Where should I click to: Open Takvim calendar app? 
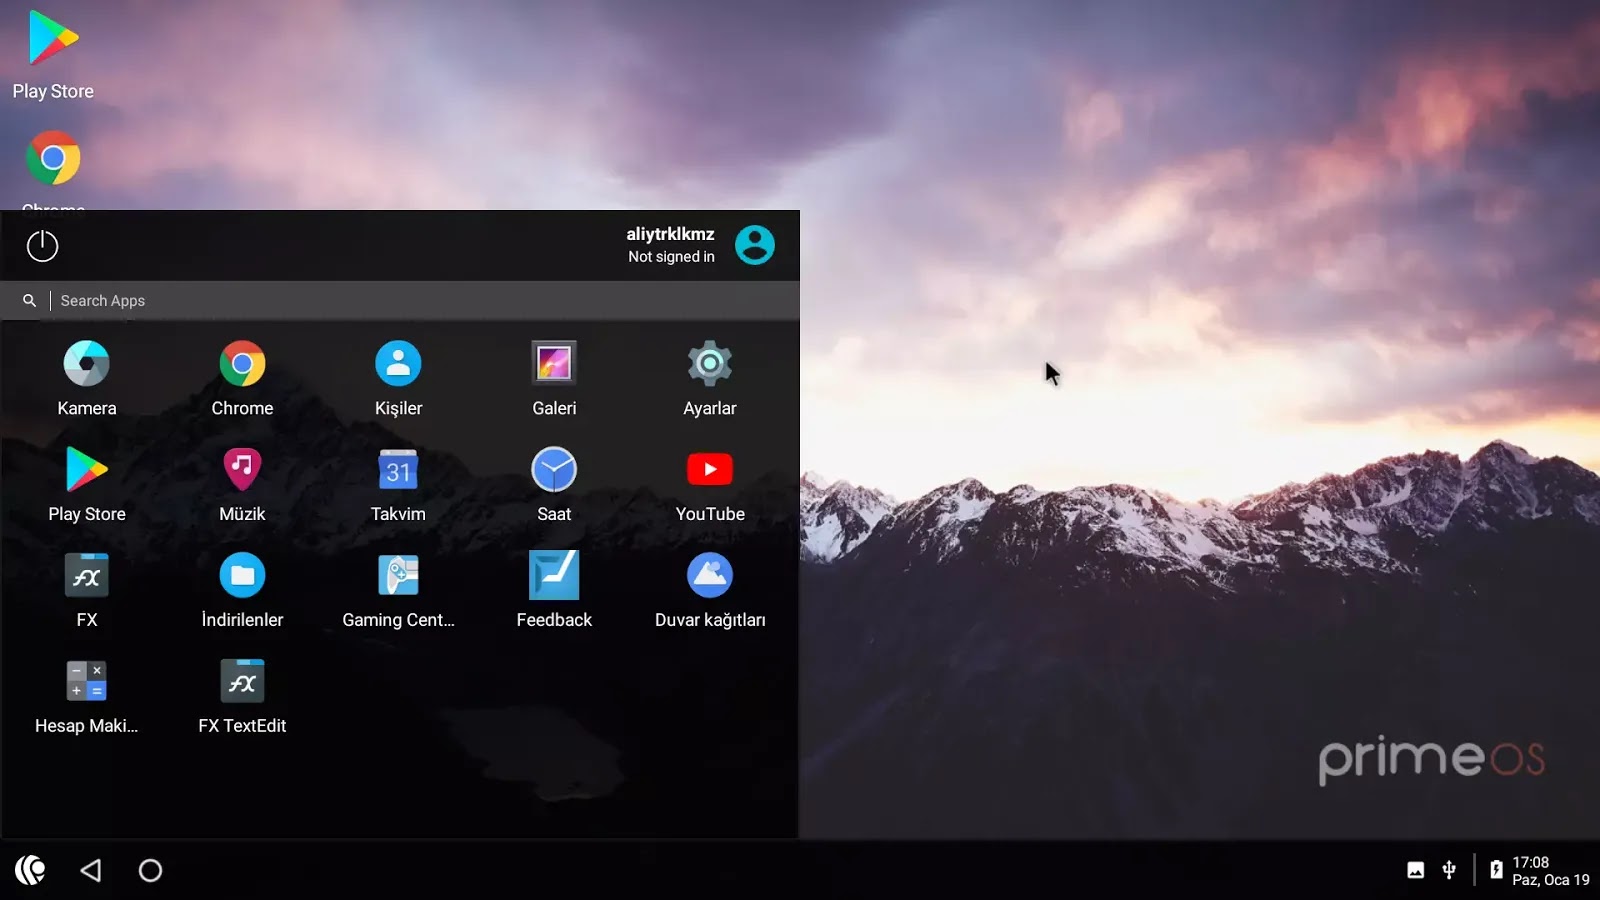pos(398,484)
